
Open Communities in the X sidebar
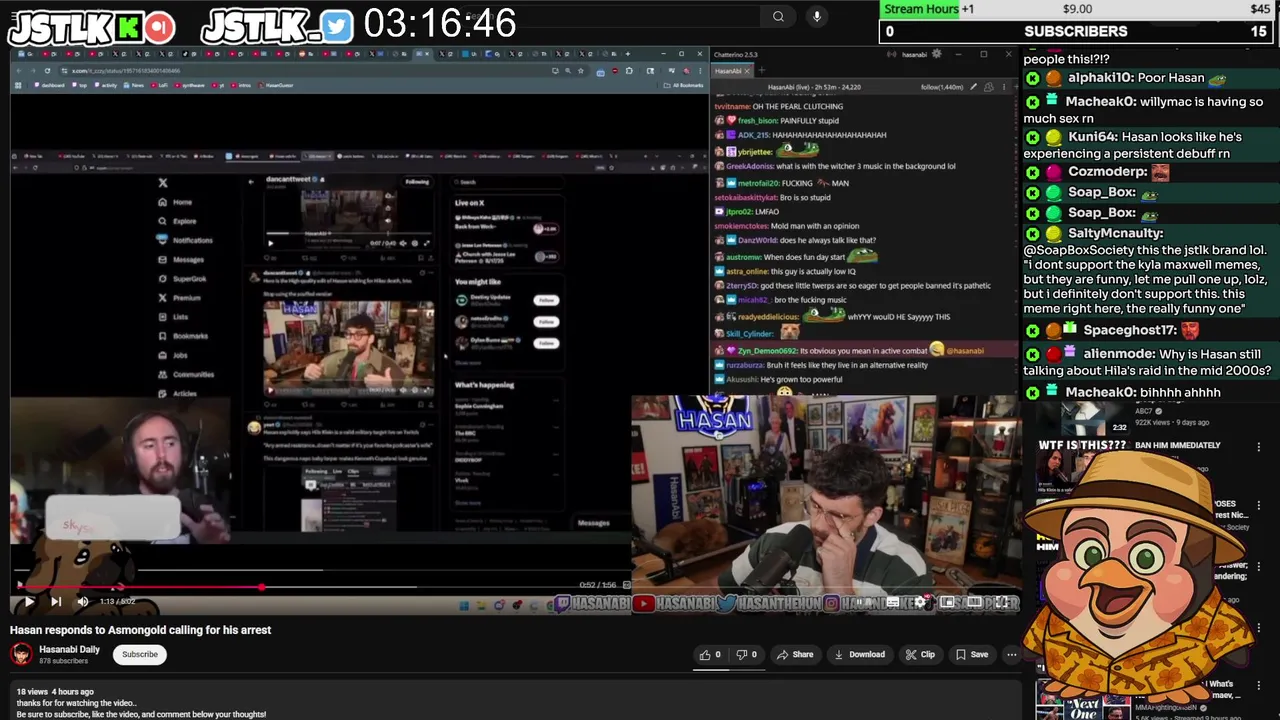tap(186, 374)
